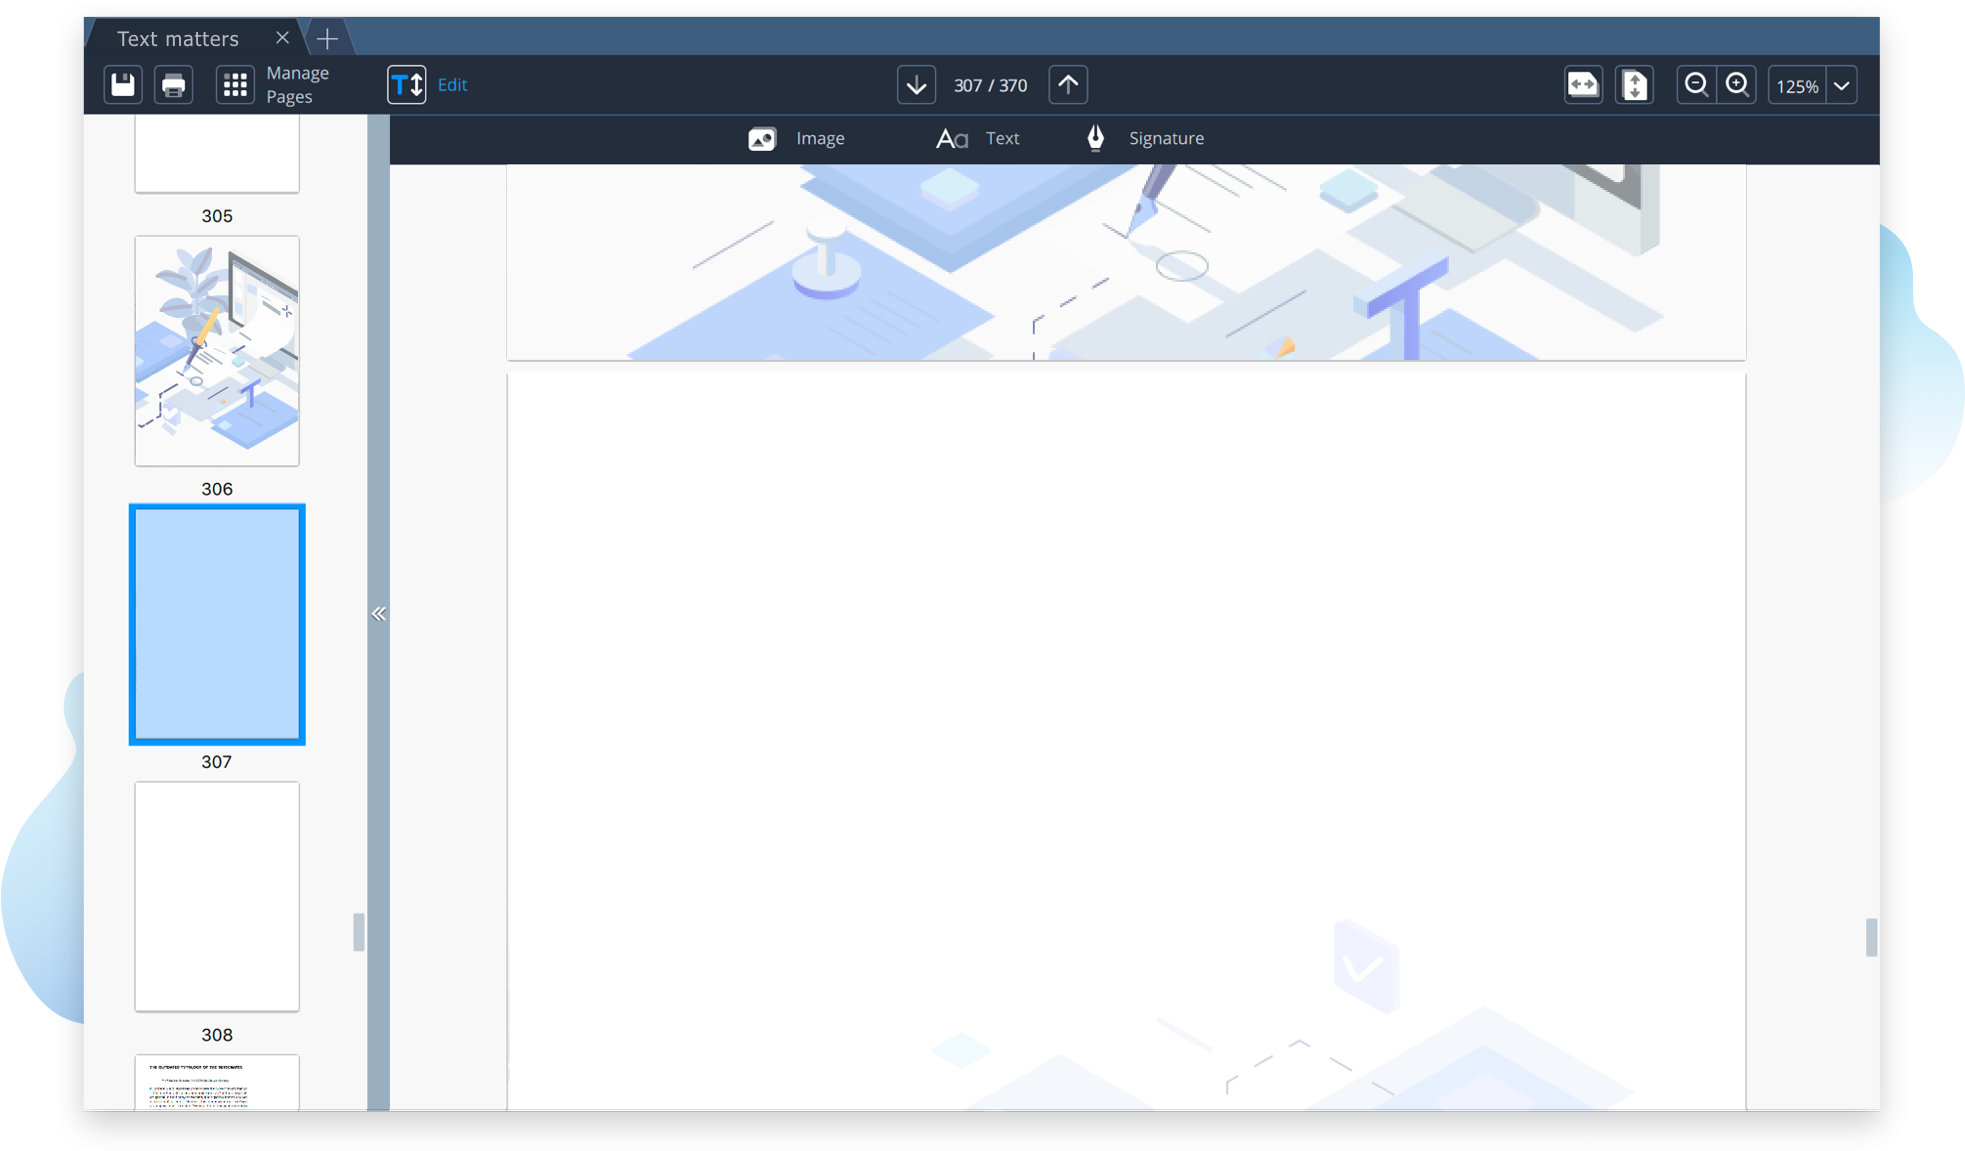Collapse the thumbnail sidebar panel
Image resolution: width=1965 pixels, height=1151 pixels.
point(378,614)
